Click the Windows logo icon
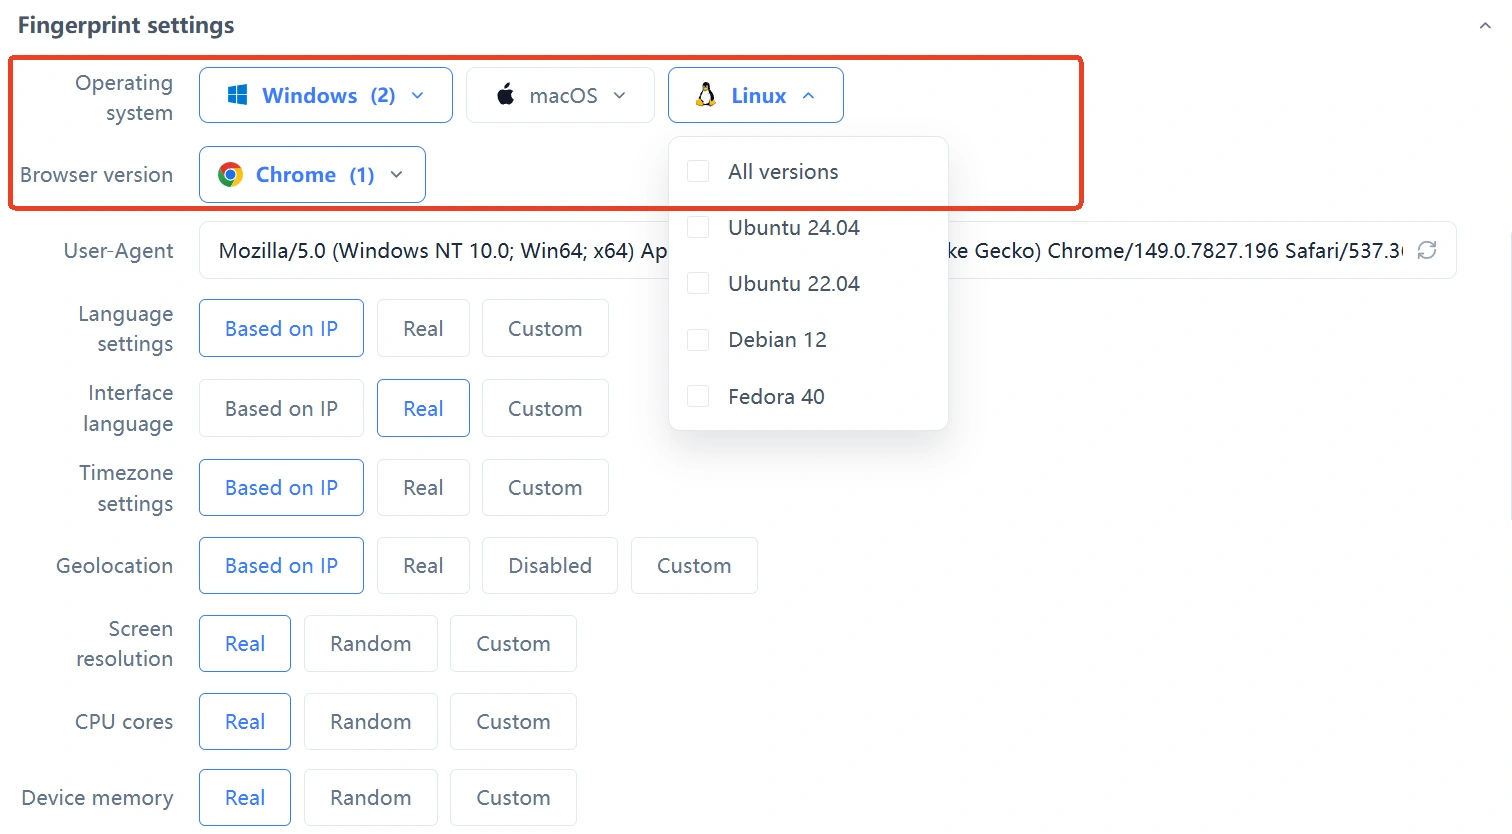Image resolution: width=1512 pixels, height=834 pixels. pos(238,95)
